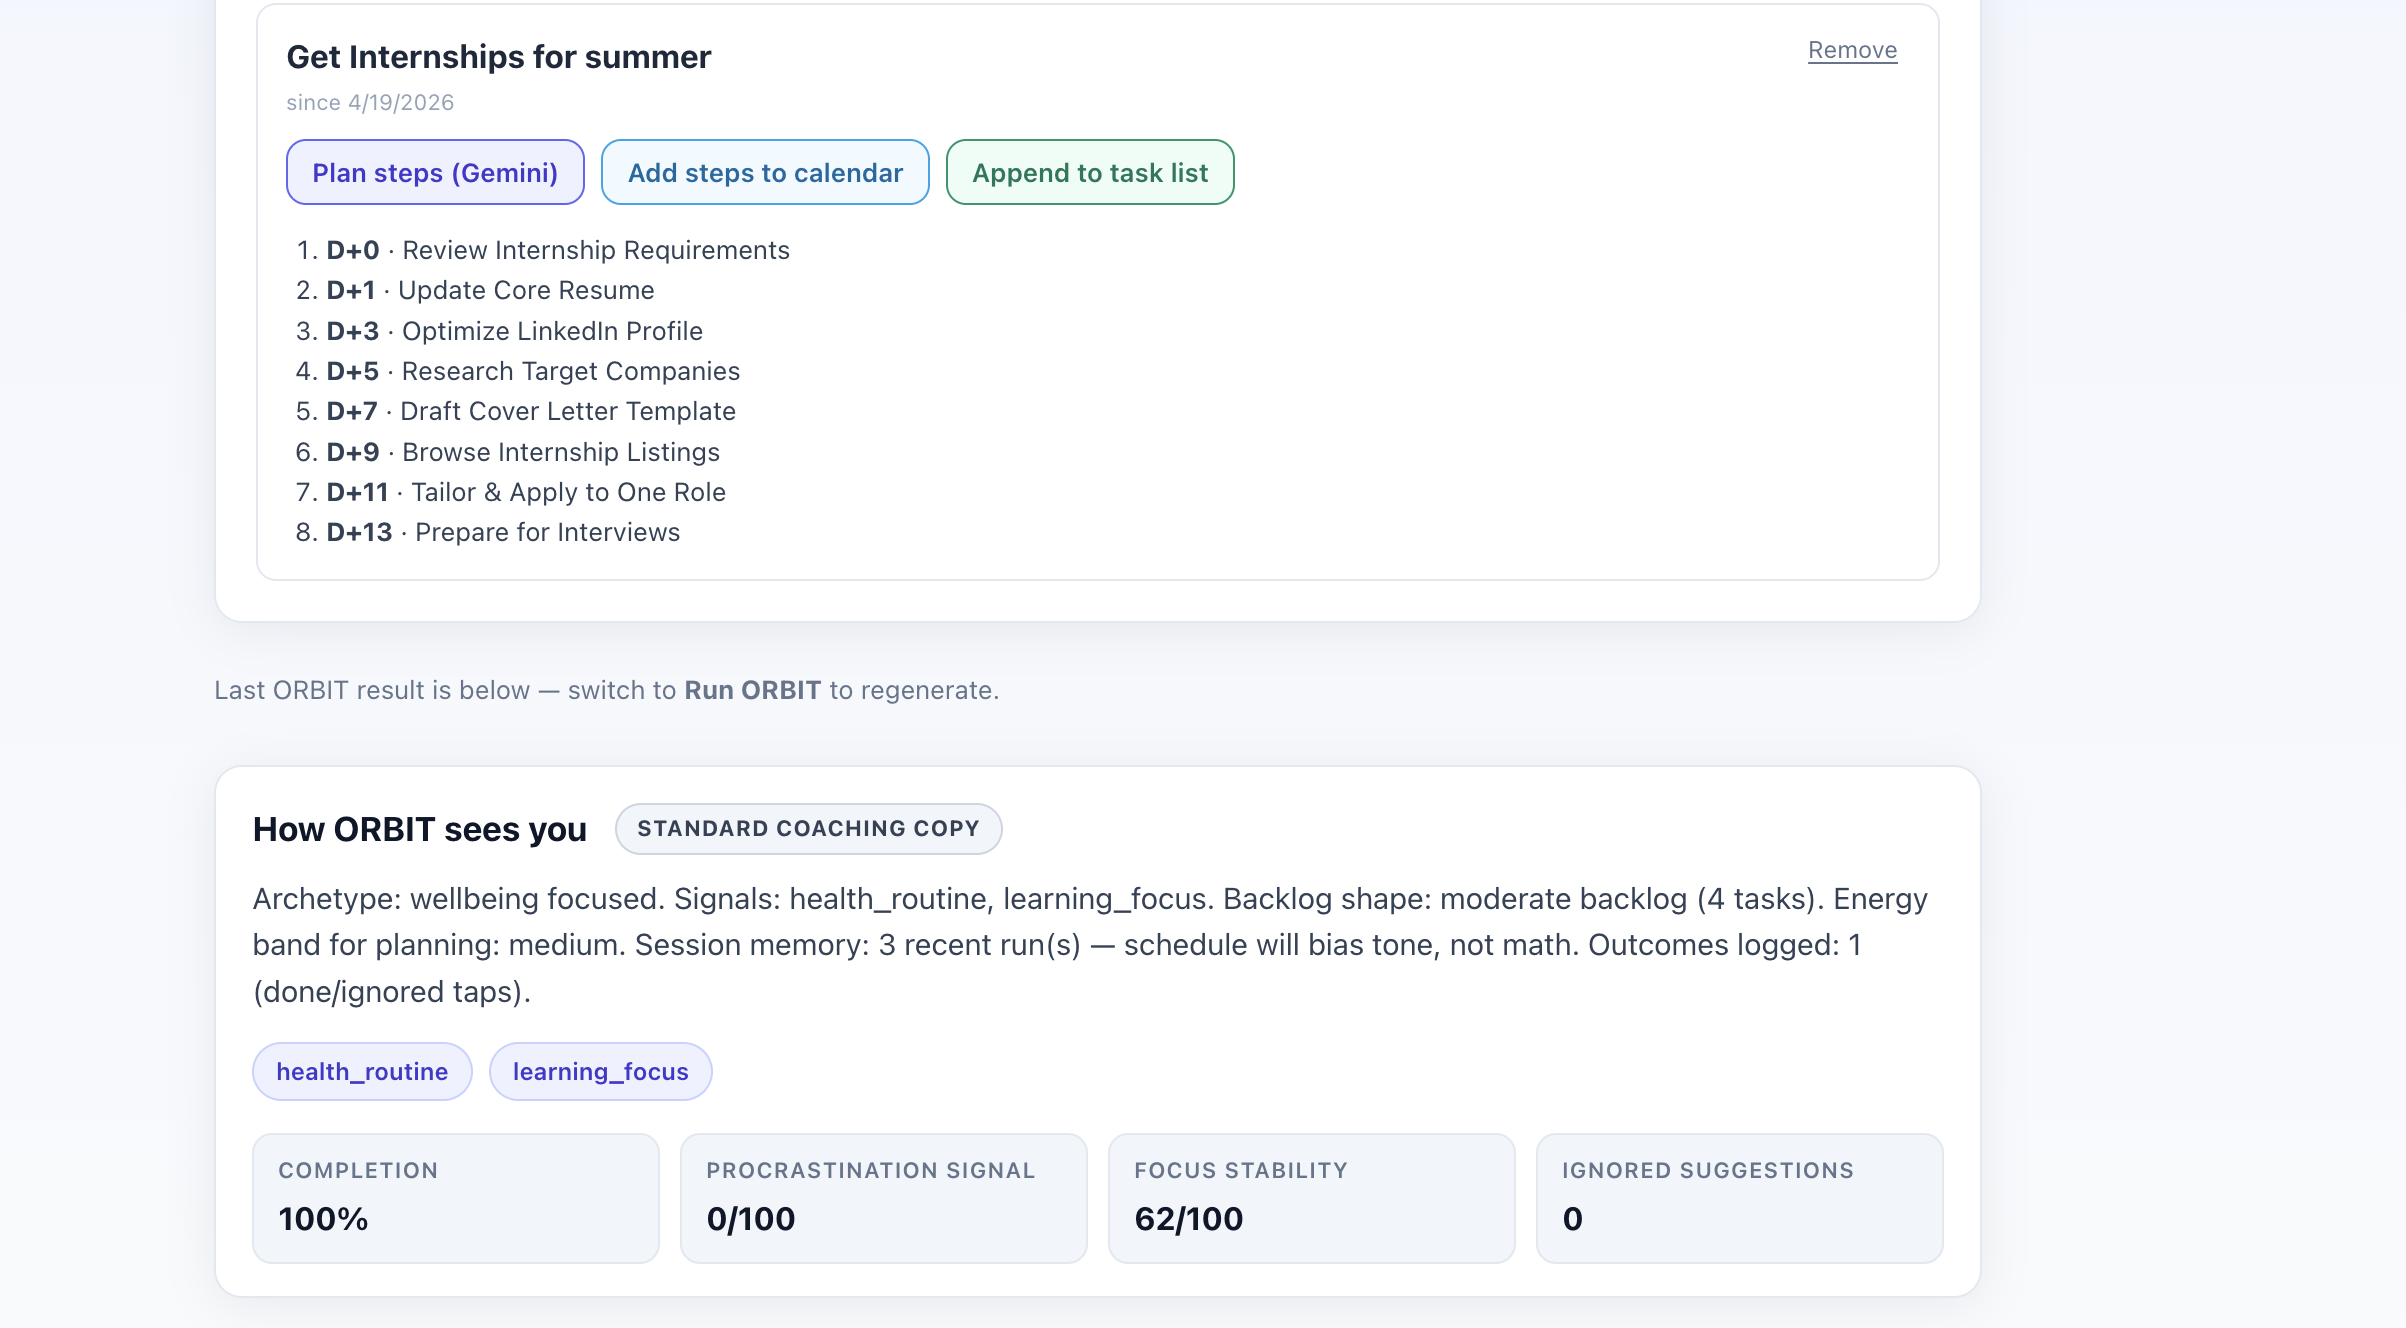Click the Standard Coaching Copy badge
Screen dimensions: 2406x1328
coord(808,828)
